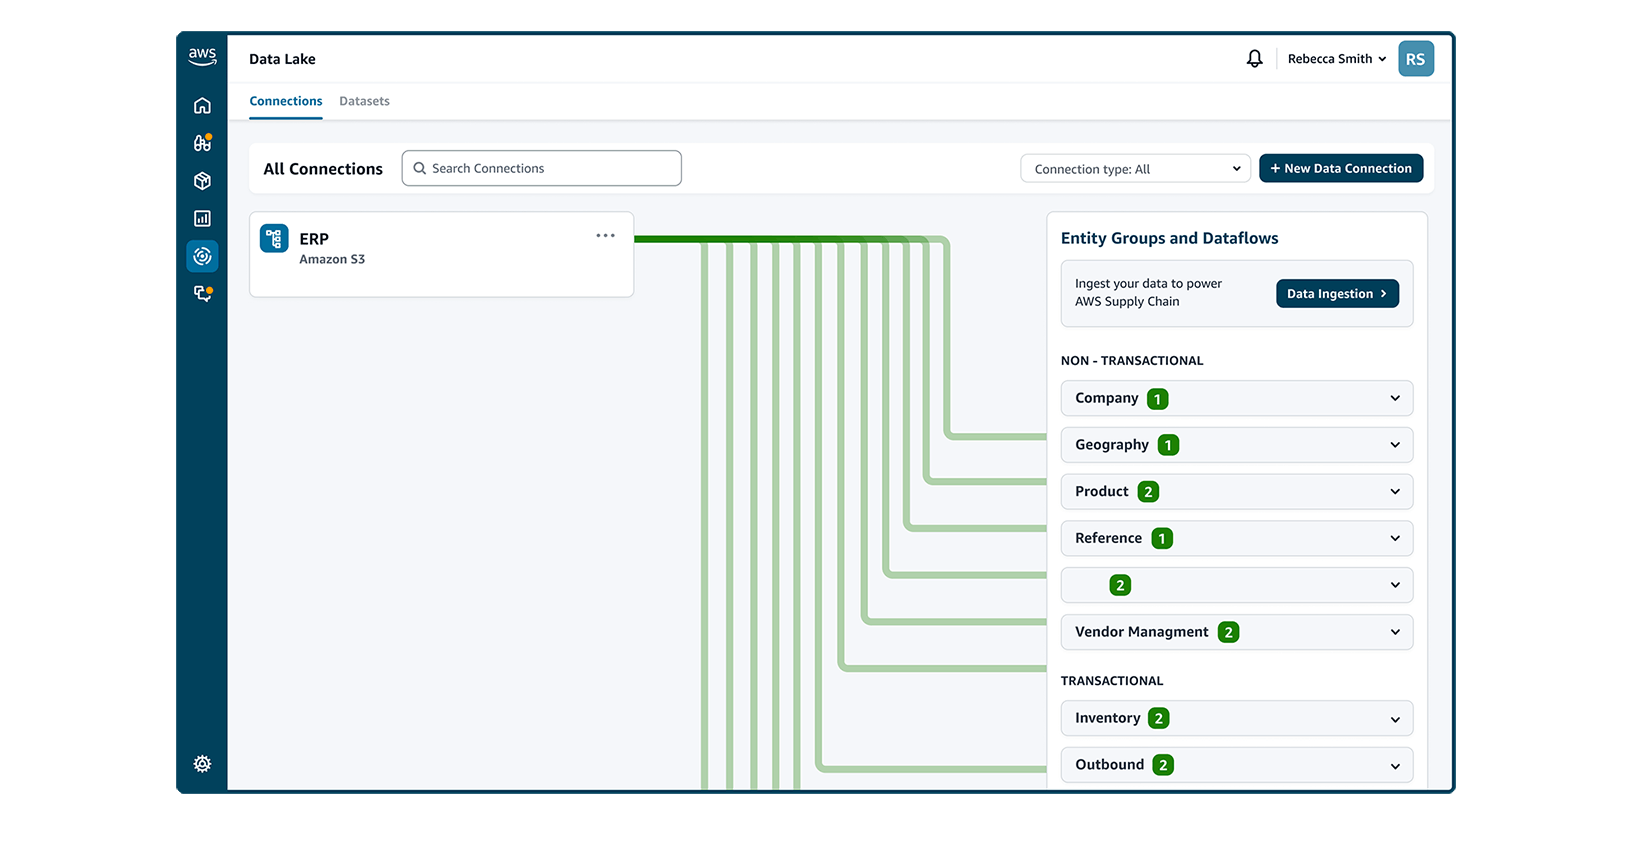Open the bar chart analytics icon
The height and width of the screenshot is (844, 1626).
[x=202, y=218]
